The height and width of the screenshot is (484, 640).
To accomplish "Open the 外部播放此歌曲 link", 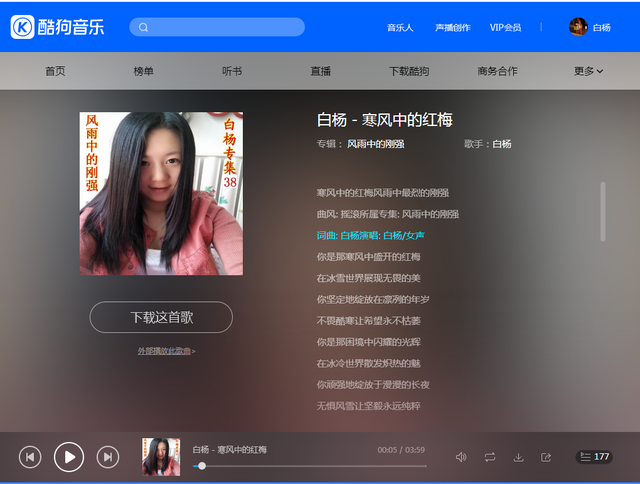I will coord(166,351).
